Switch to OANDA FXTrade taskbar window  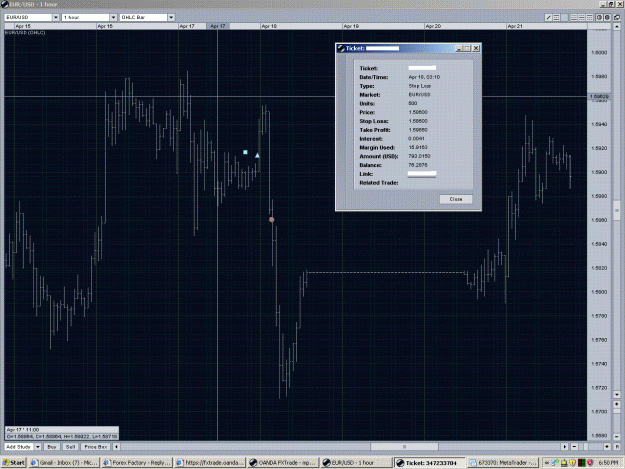pos(283,463)
